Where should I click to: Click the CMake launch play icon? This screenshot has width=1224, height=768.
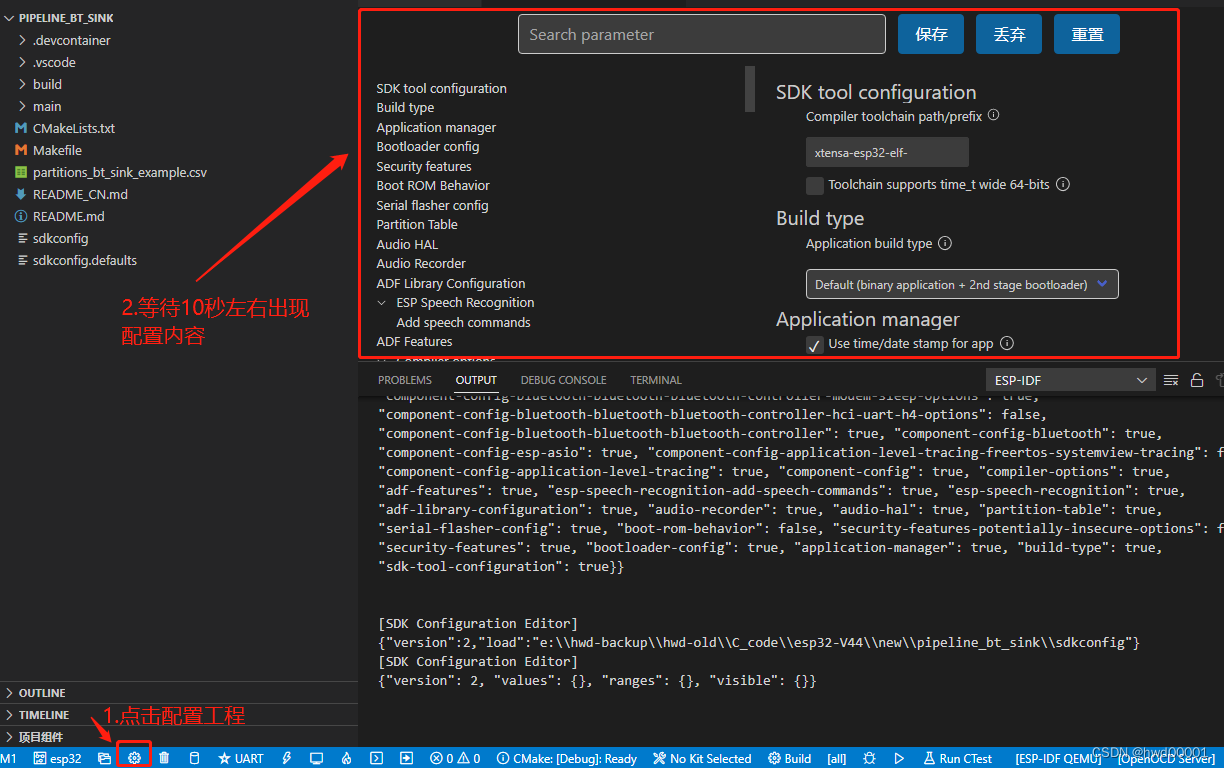click(x=899, y=758)
